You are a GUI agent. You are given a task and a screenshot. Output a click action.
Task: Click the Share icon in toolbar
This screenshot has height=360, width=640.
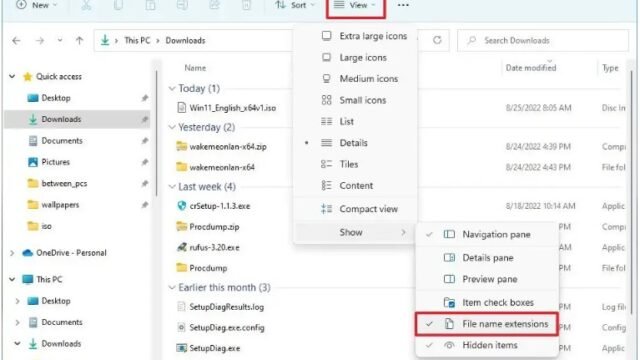214,5
